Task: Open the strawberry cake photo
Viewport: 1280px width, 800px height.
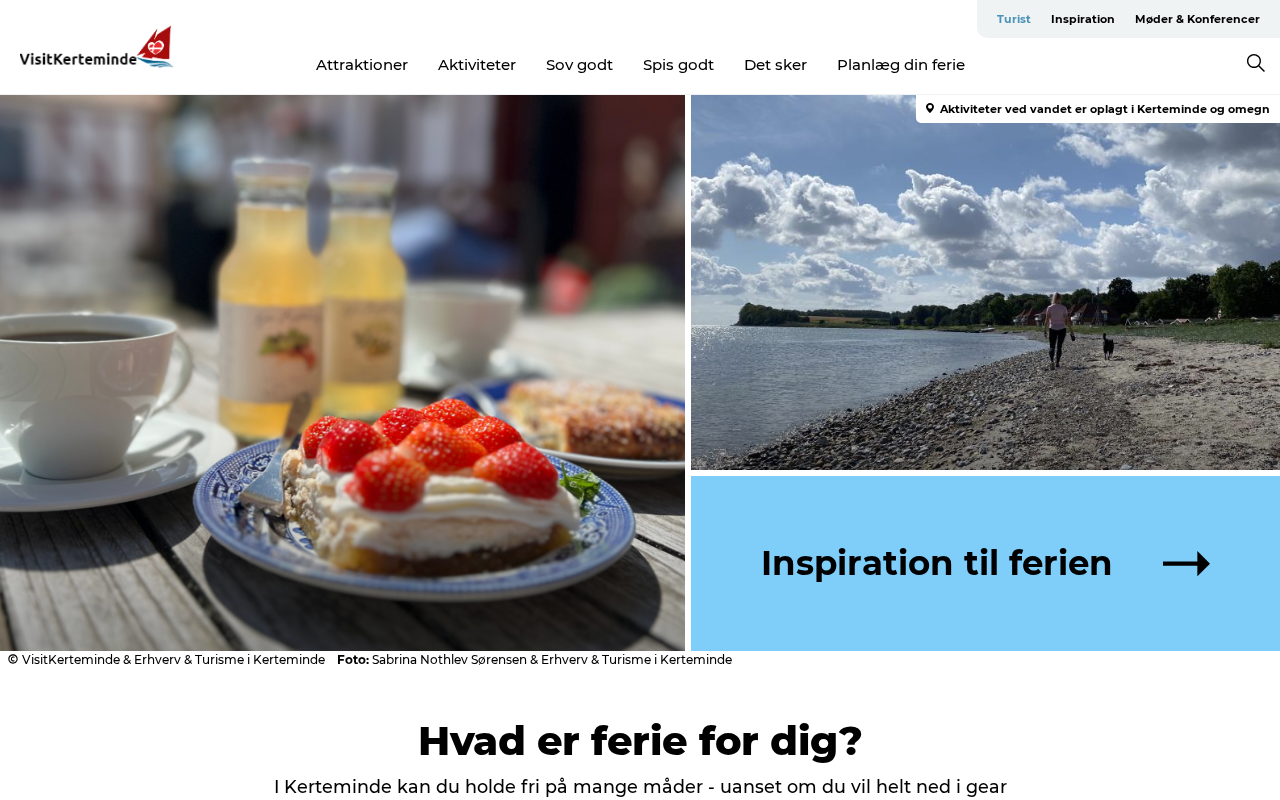Action: tap(342, 373)
